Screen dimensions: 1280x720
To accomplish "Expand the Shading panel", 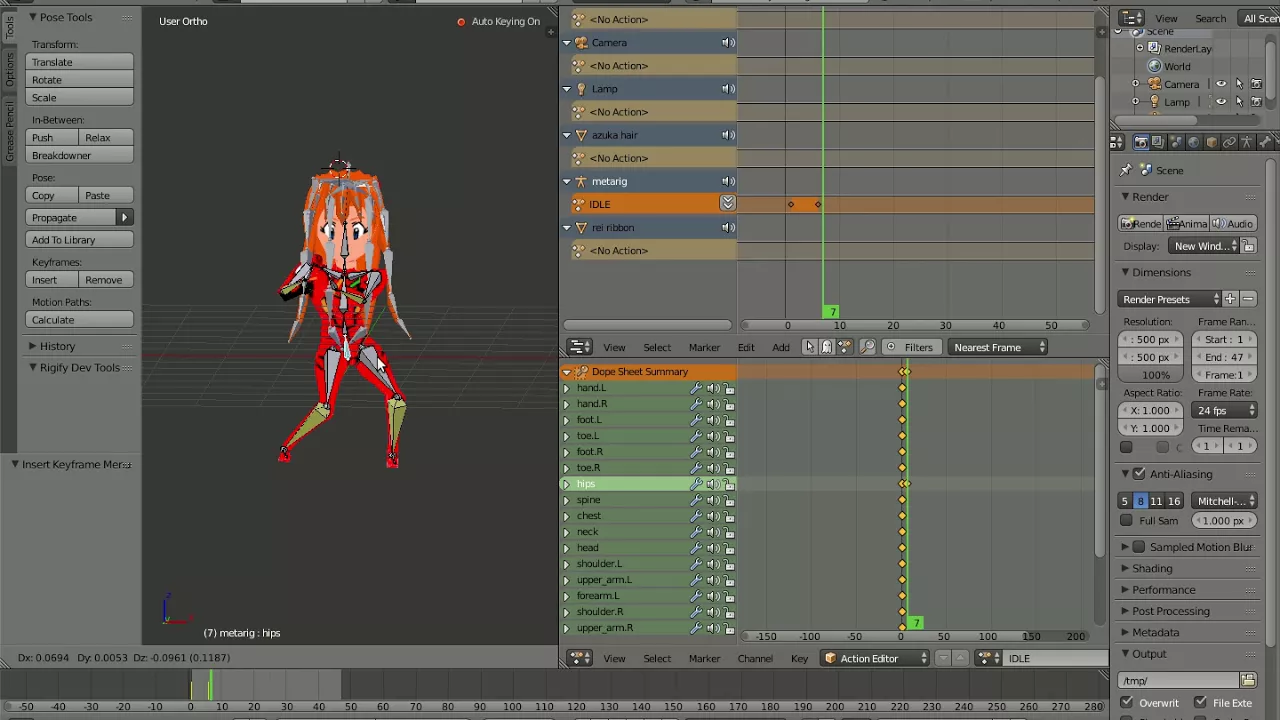I will [x=1152, y=568].
